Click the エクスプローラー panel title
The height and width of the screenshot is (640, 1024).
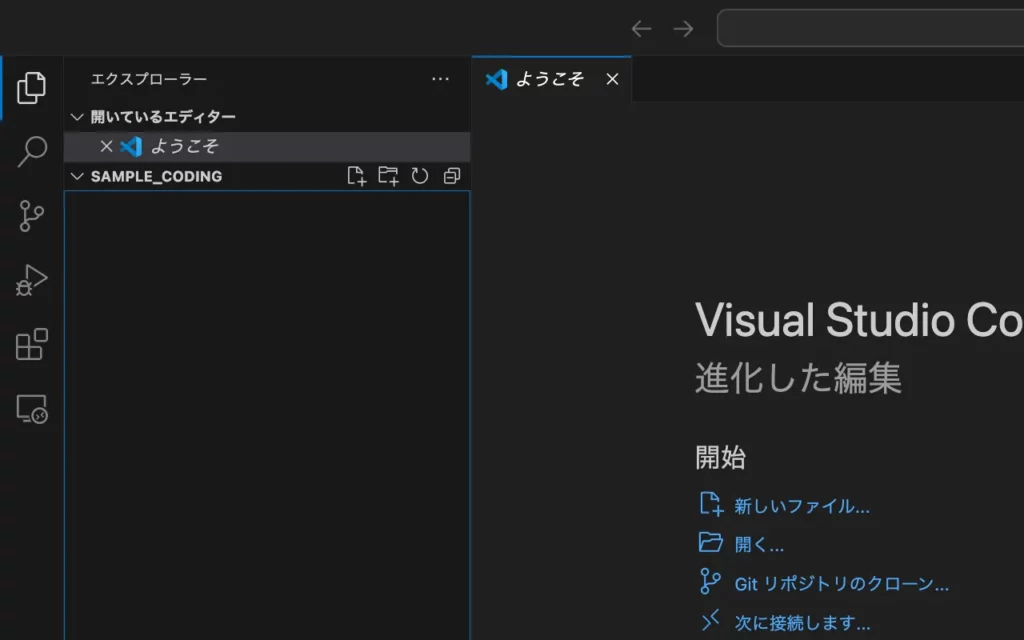pyautogui.click(x=149, y=79)
